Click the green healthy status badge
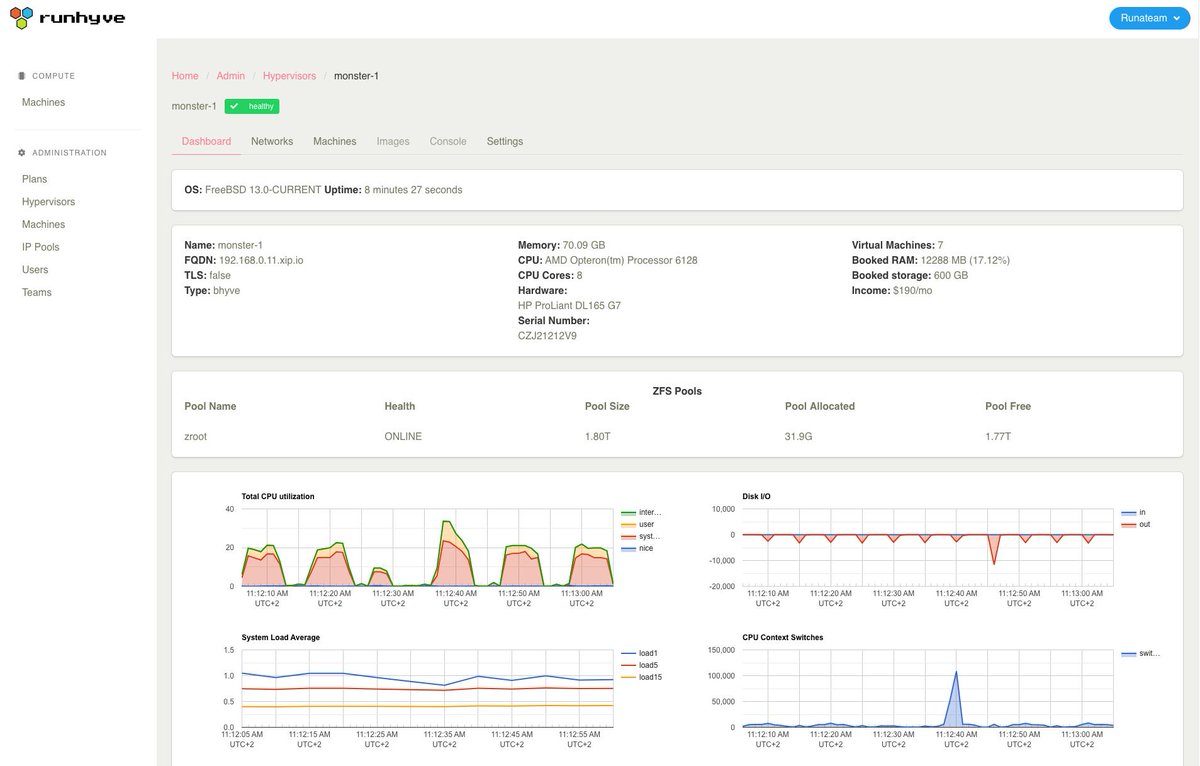This screenshot has height=766, width=1200. coord(252,106)
